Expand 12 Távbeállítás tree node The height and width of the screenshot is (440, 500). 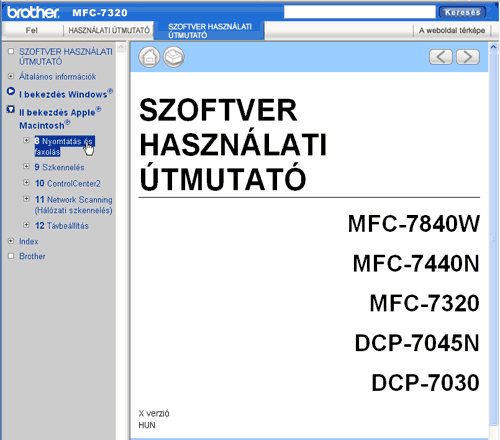[26, 225]
